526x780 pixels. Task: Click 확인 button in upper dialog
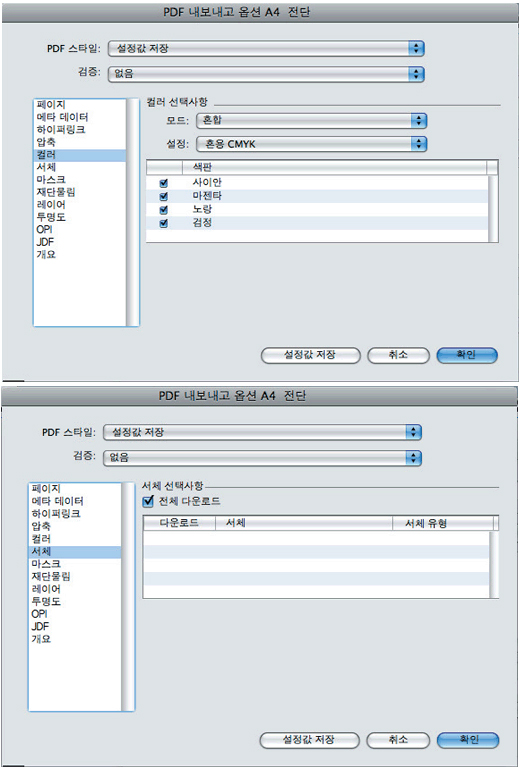467,355
